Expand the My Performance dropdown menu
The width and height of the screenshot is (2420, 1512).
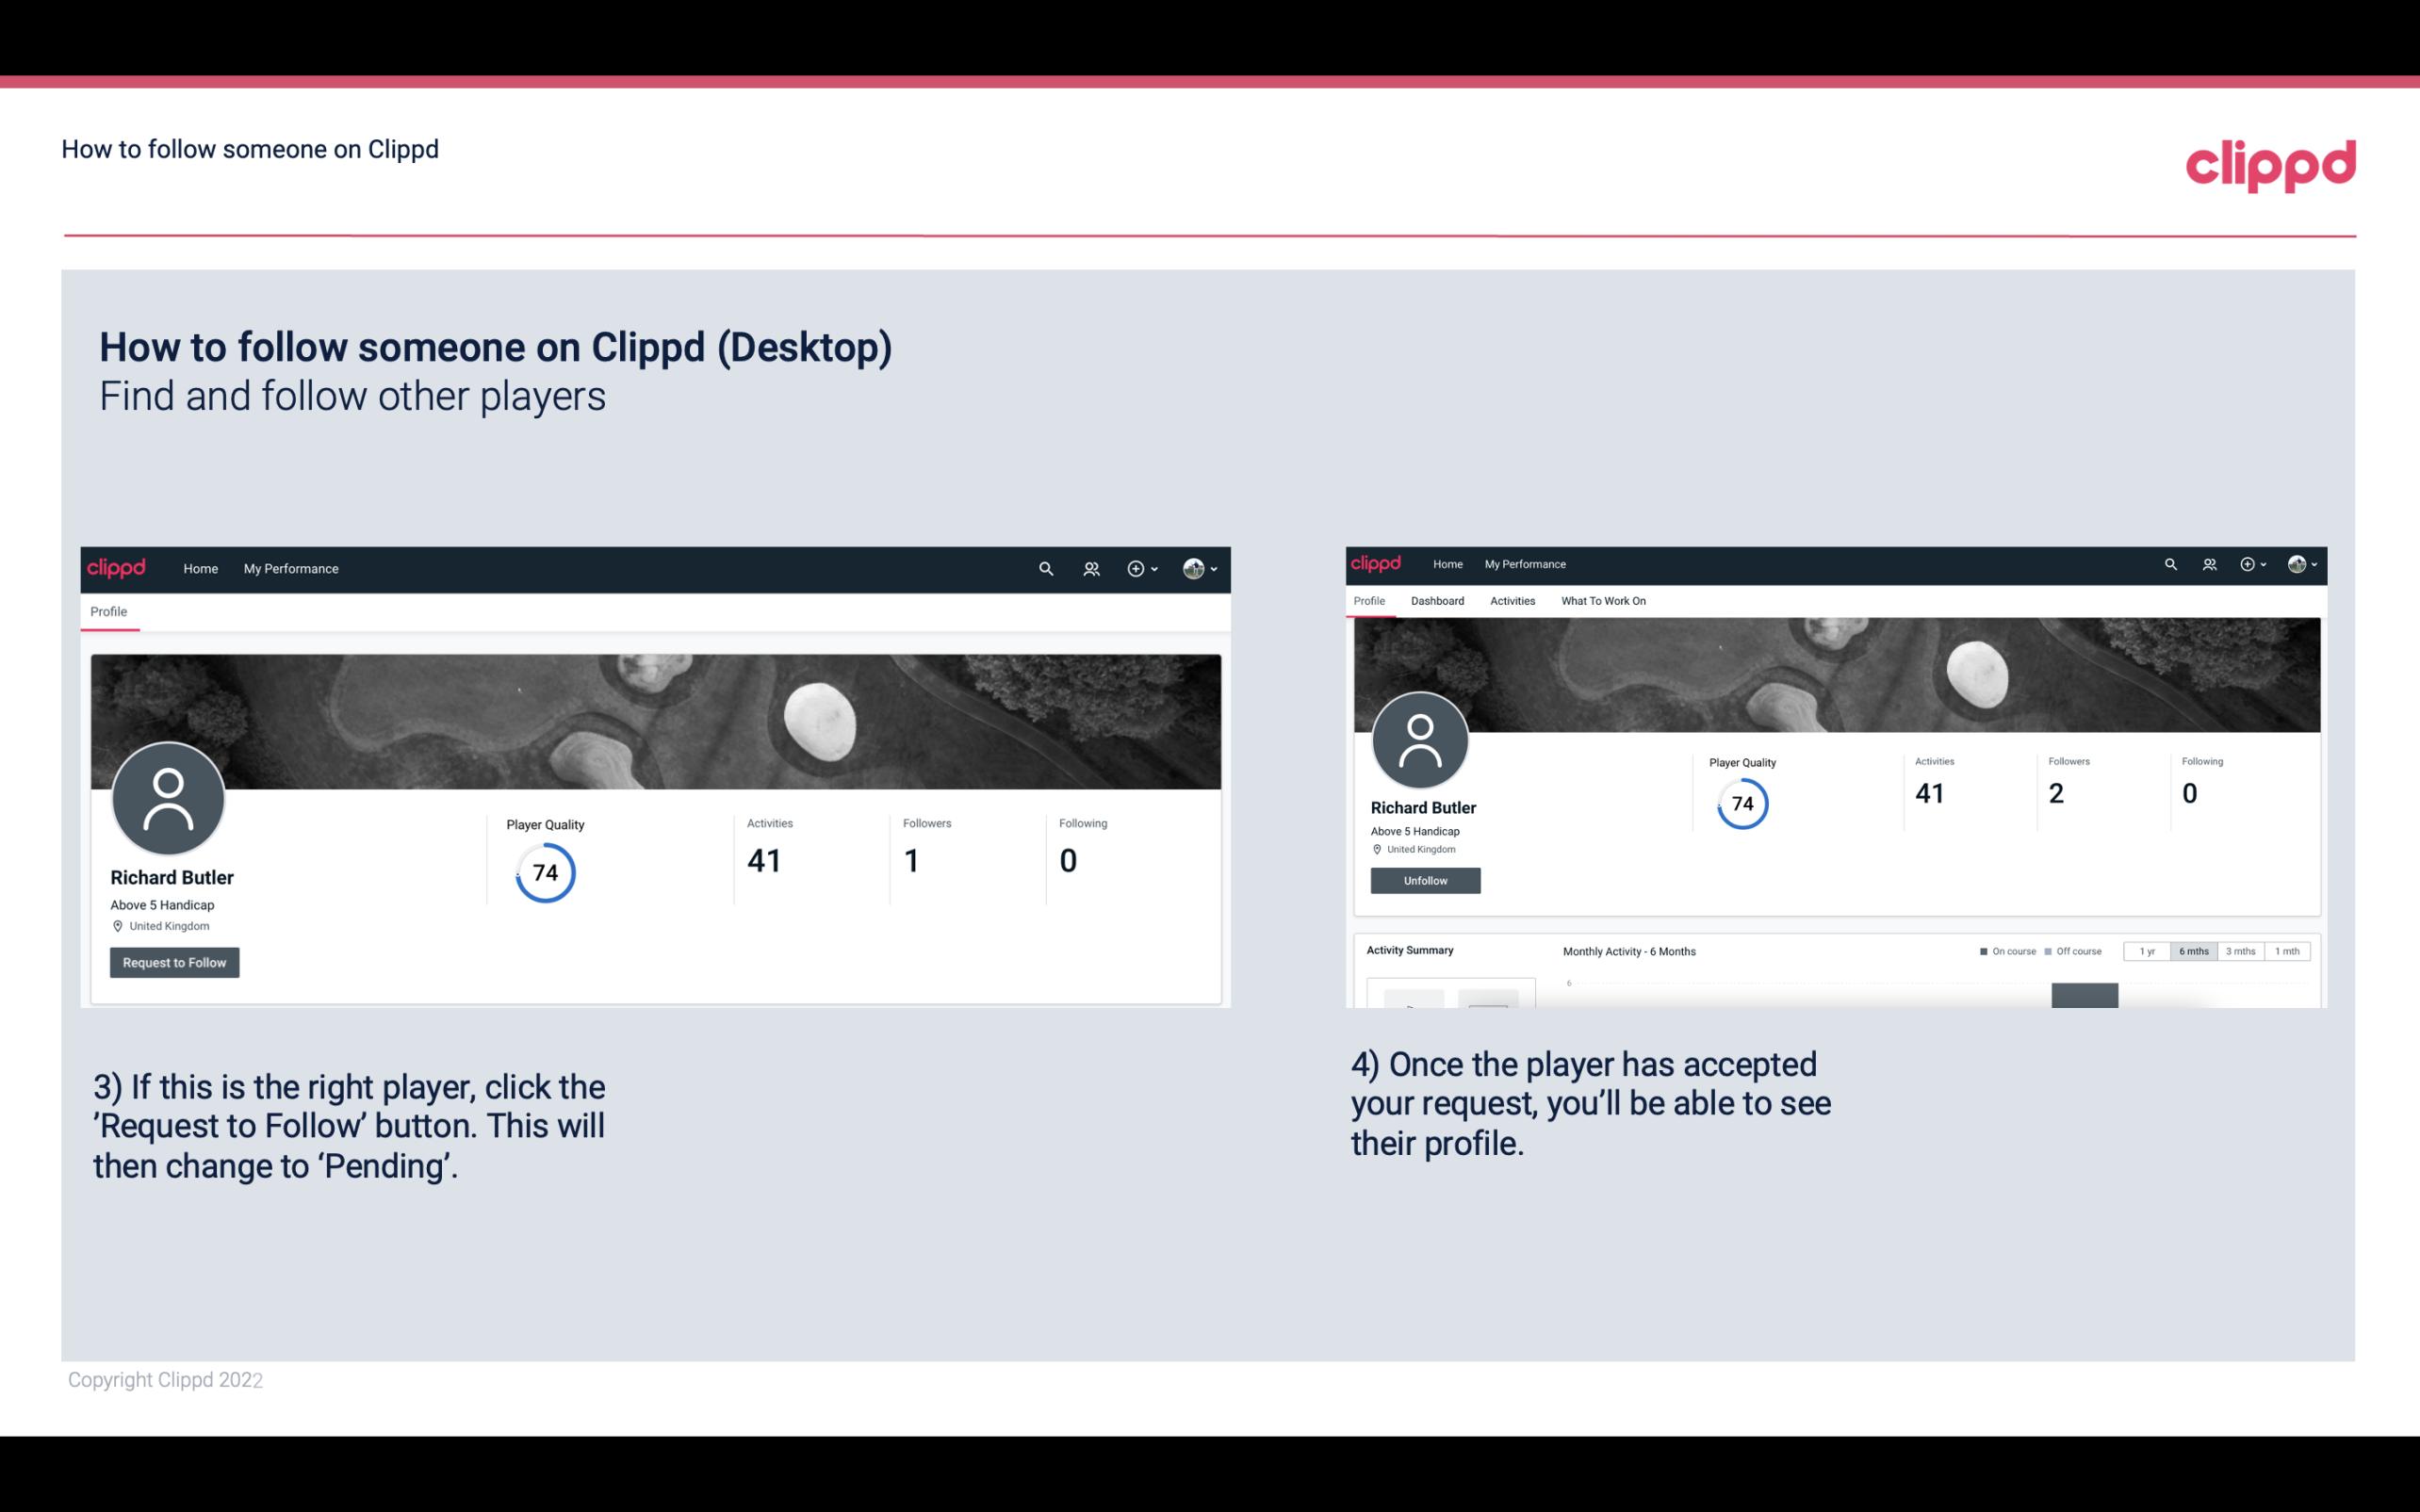(289, 568)
